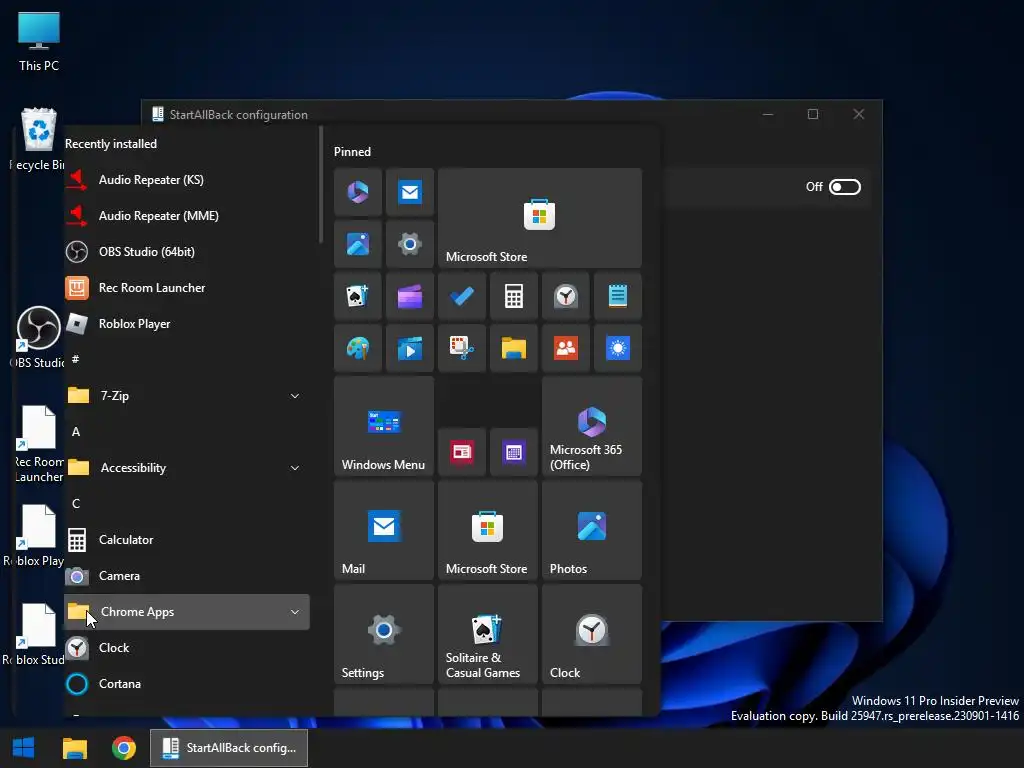Image resolution: width=1024 pixels, height=768 pixels.
Task: Expand the Accessibility folder chevron
Action: (x=295, y=468)
